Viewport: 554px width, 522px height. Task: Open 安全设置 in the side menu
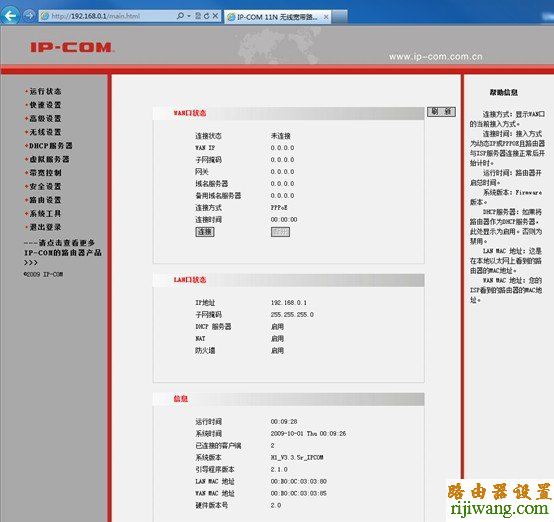(x=45, y=186)
